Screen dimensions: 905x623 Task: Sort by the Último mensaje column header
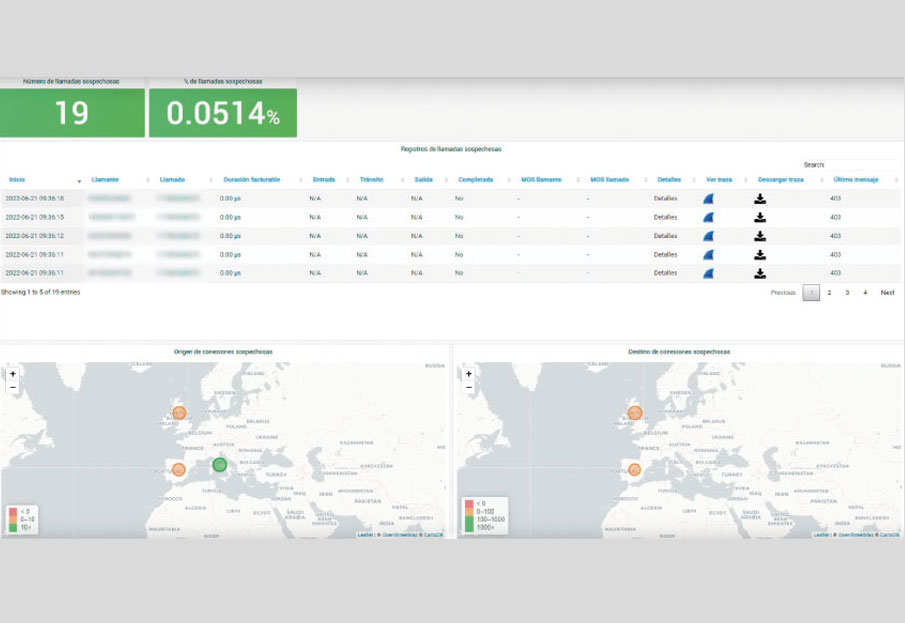(855, 180)
